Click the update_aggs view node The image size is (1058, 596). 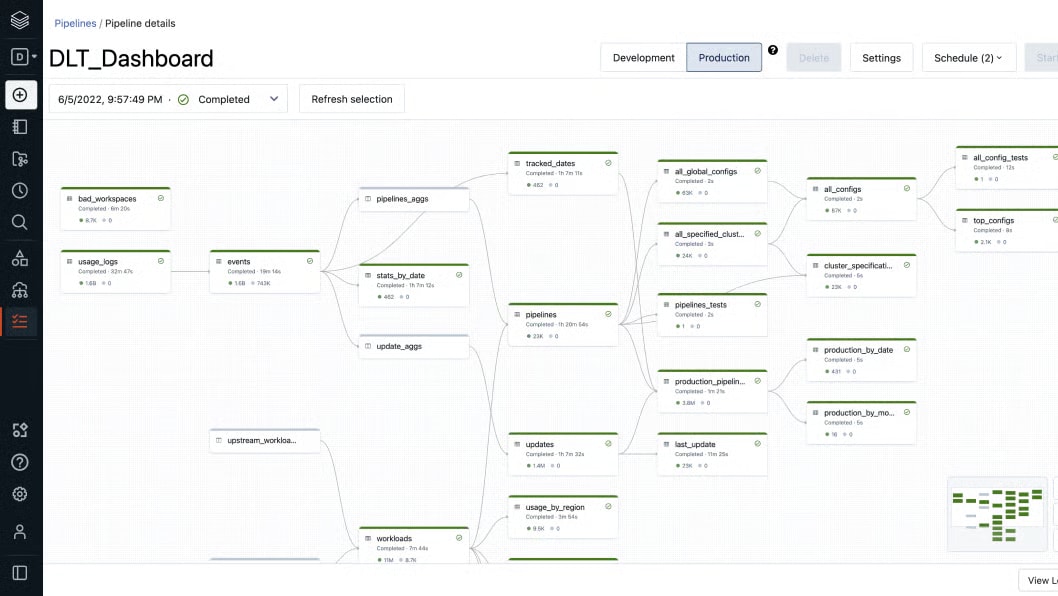pos(414,346)
